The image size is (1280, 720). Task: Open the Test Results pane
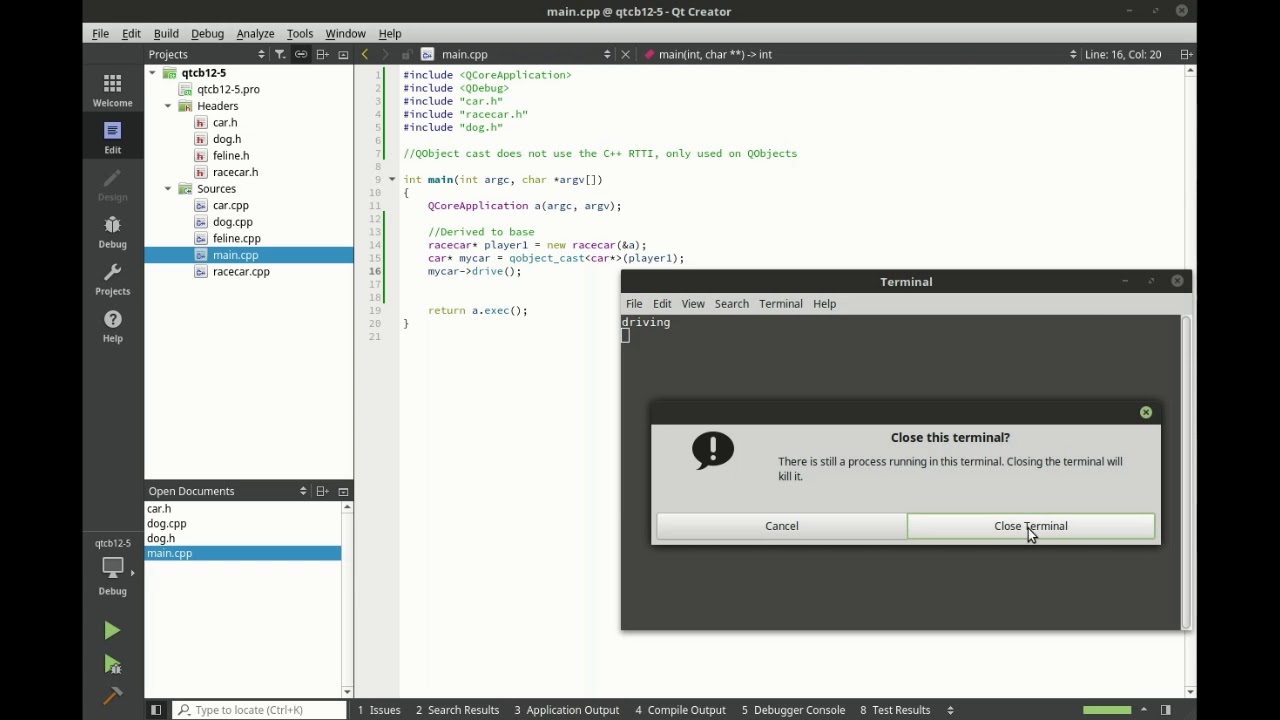point(895,710)
